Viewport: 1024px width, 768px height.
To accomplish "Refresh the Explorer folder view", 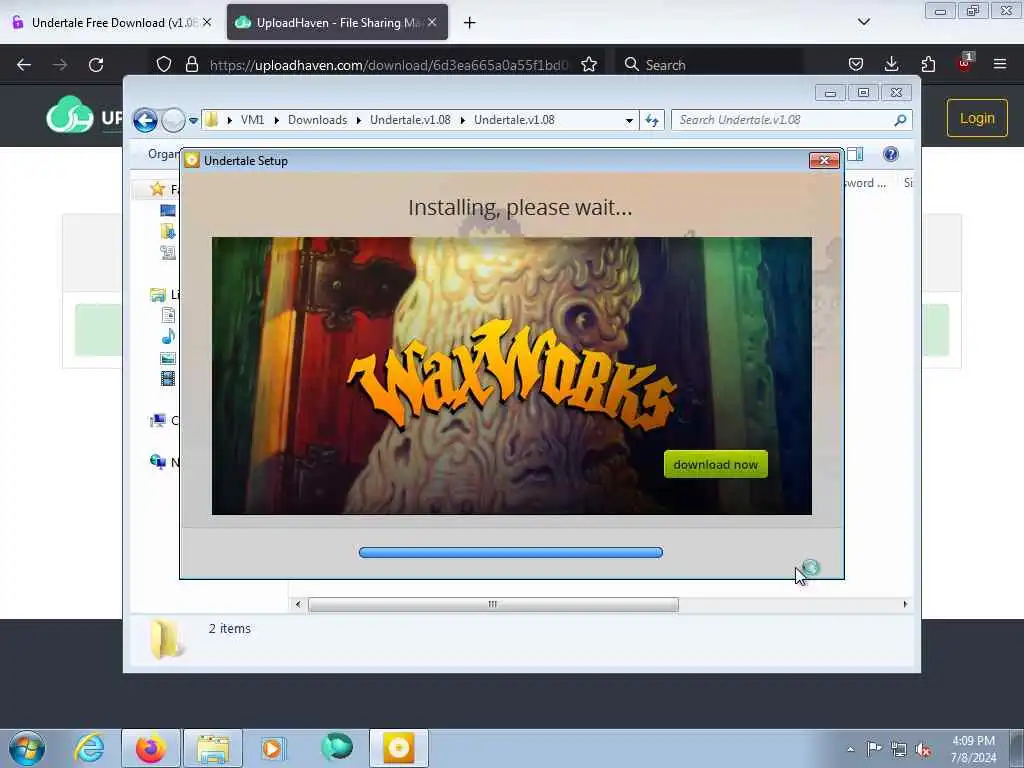I will pos(652,120).
